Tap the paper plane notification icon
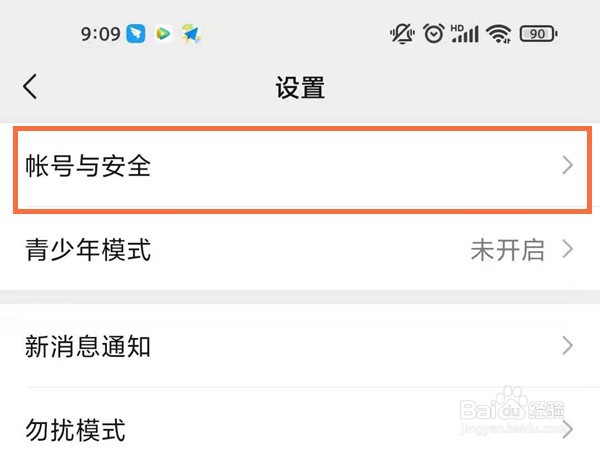The width and height of the screenshot is (600, 450). click(190, 34)
